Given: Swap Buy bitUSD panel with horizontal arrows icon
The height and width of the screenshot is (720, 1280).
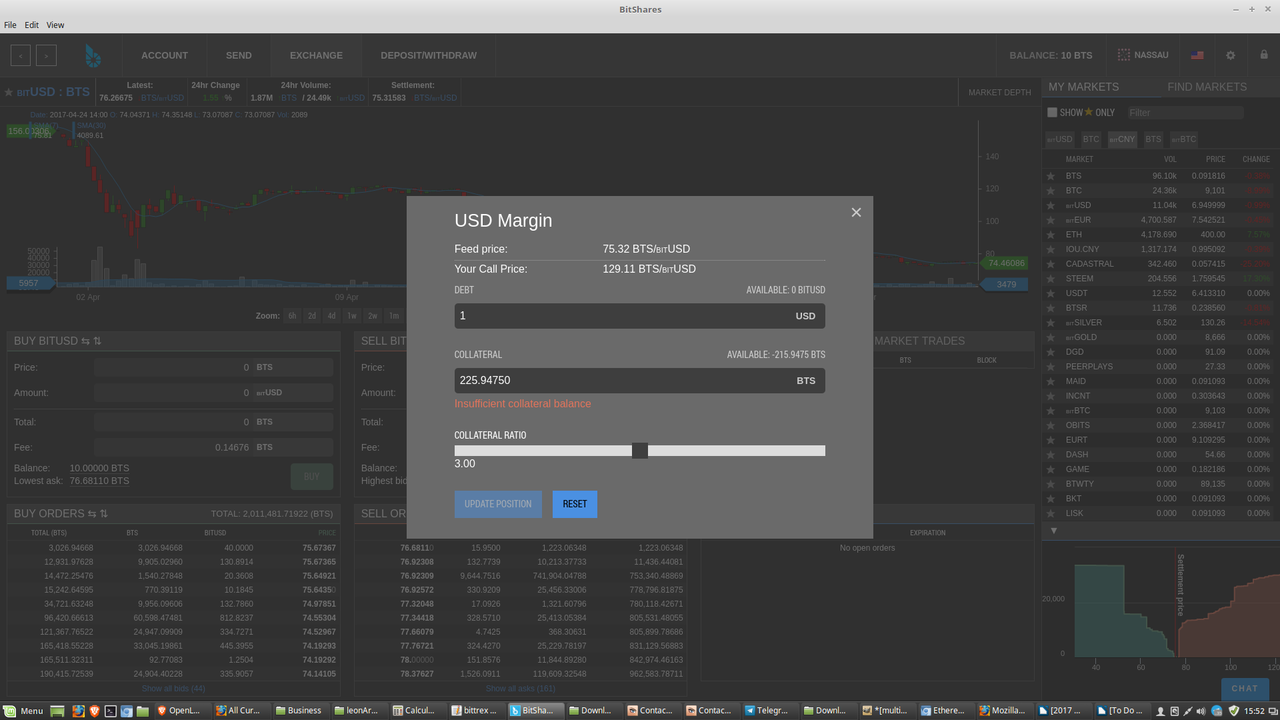Looking at the screenshot, I should tap(85, 341).
